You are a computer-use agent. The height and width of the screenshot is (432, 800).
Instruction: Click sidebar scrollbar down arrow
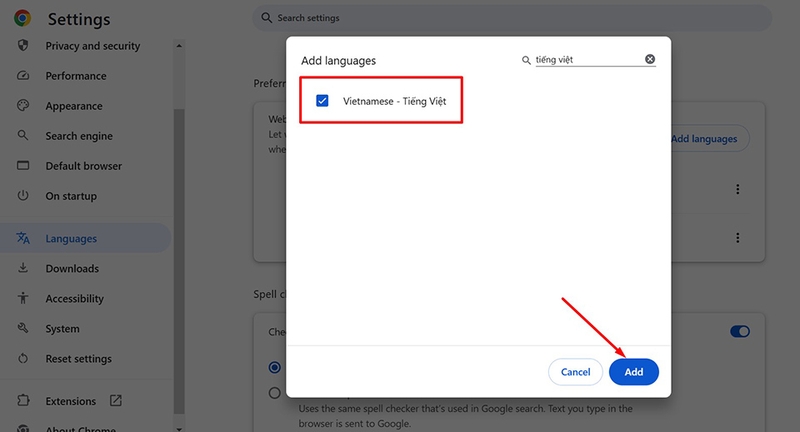pyautogui.click(x=179, y=428)
